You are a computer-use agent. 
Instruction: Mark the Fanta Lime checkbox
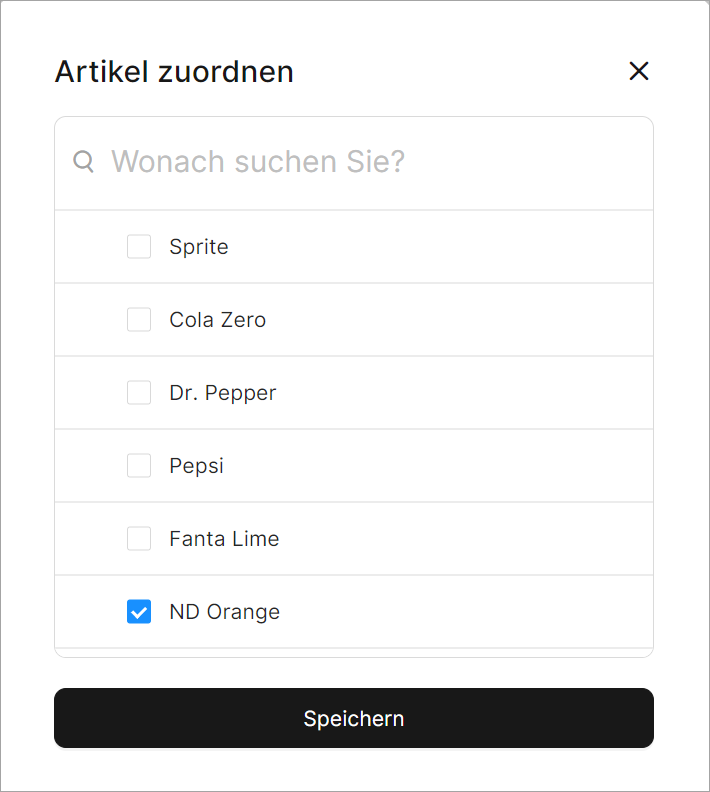139,539
